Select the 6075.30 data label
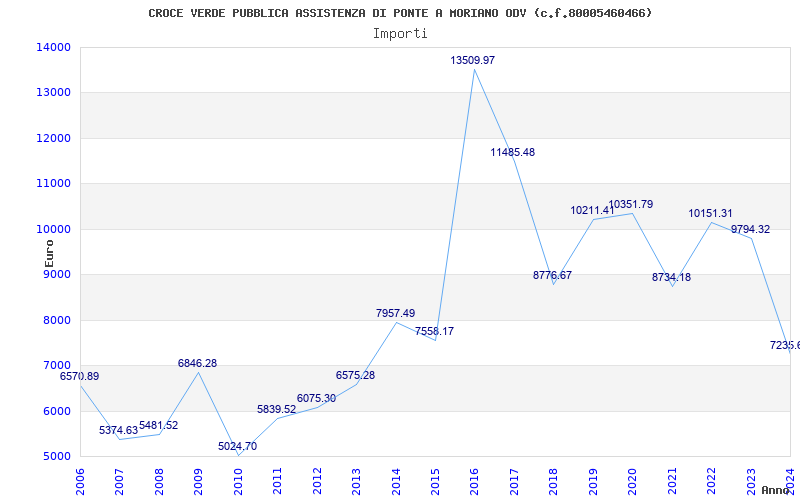Image resolution: width=800 pixels, height=500 pixels. coord(316,398)
